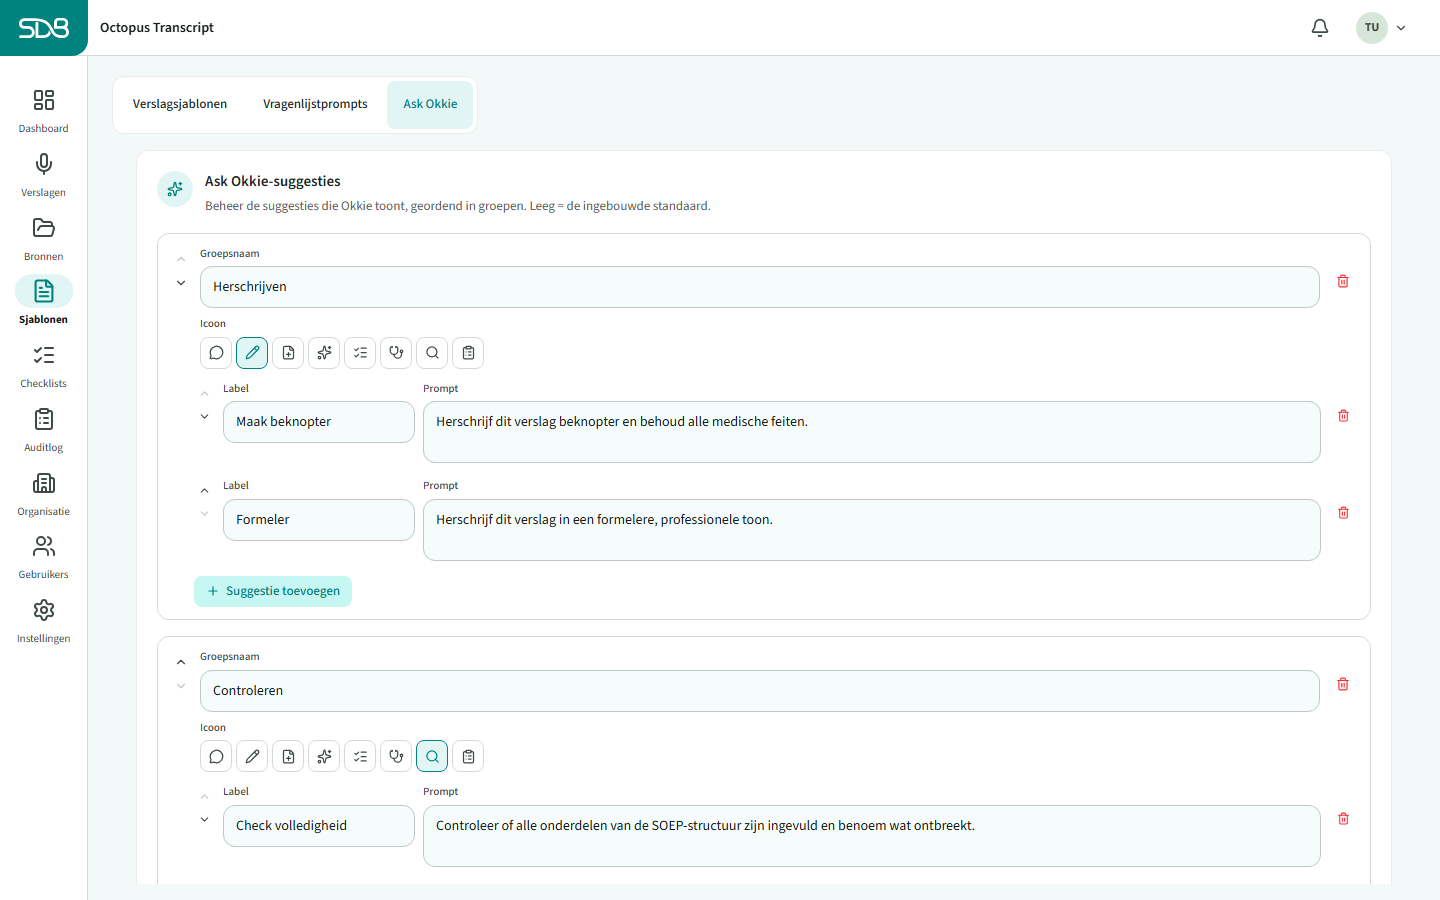Click the TU avatar
This screenshot has height=900, width=1440.
pos(1372,28)
